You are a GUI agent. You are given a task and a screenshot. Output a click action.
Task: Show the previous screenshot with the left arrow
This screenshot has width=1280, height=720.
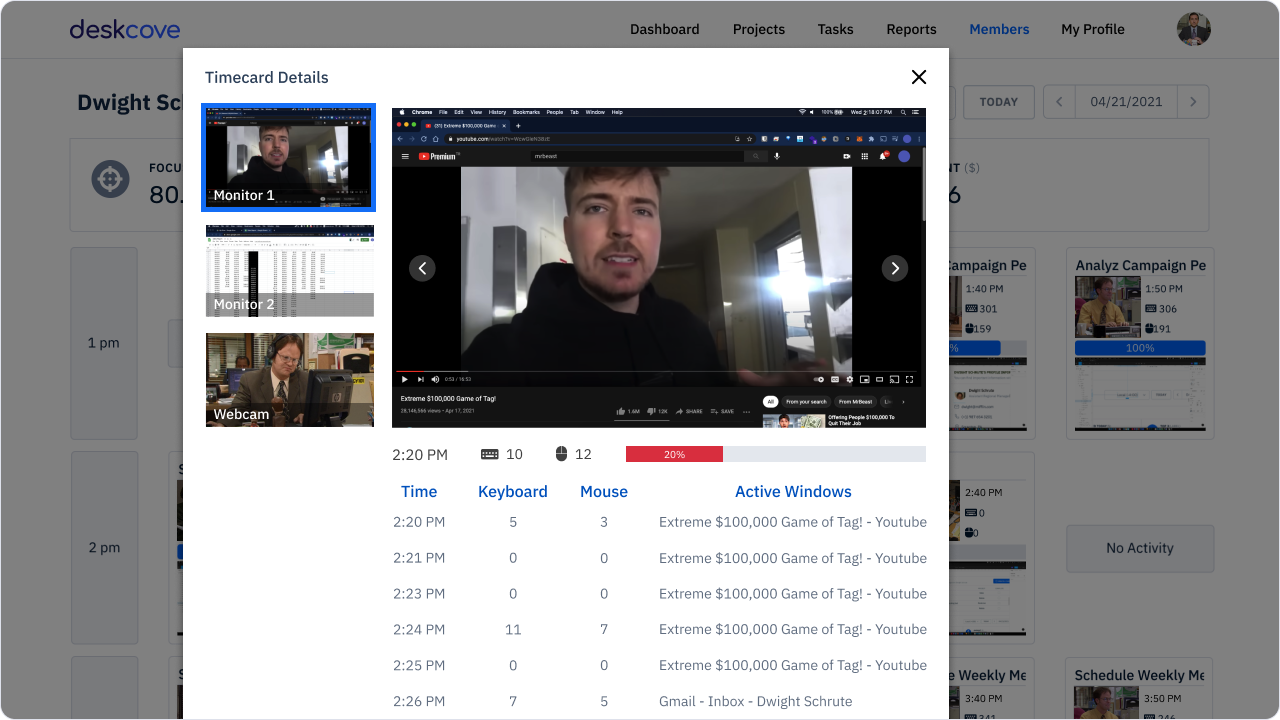422,268
